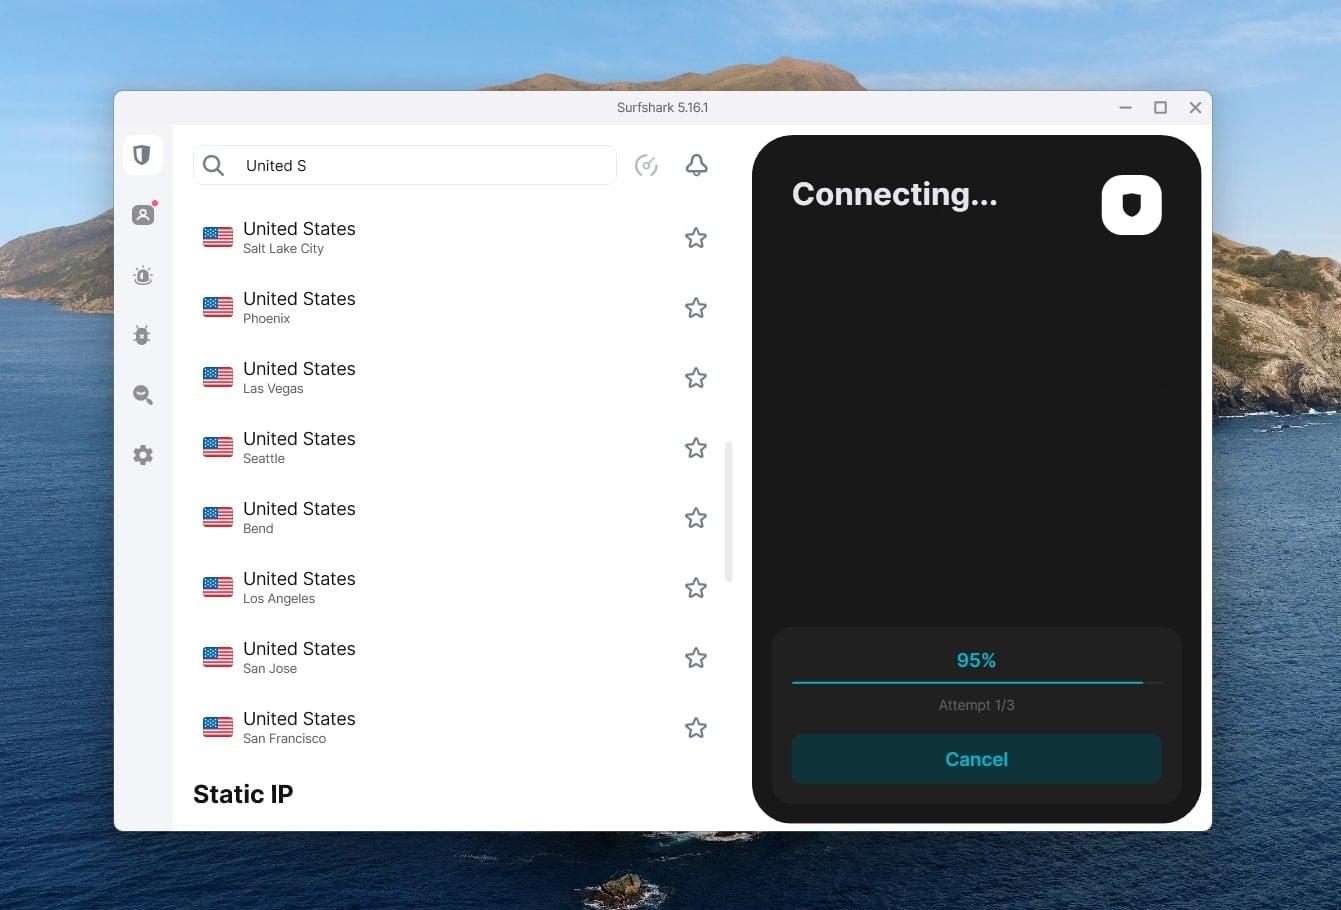The image size is (1341, 910).
Task: Open the Search feature in the sidebar
Action: (x=142, y=395)
